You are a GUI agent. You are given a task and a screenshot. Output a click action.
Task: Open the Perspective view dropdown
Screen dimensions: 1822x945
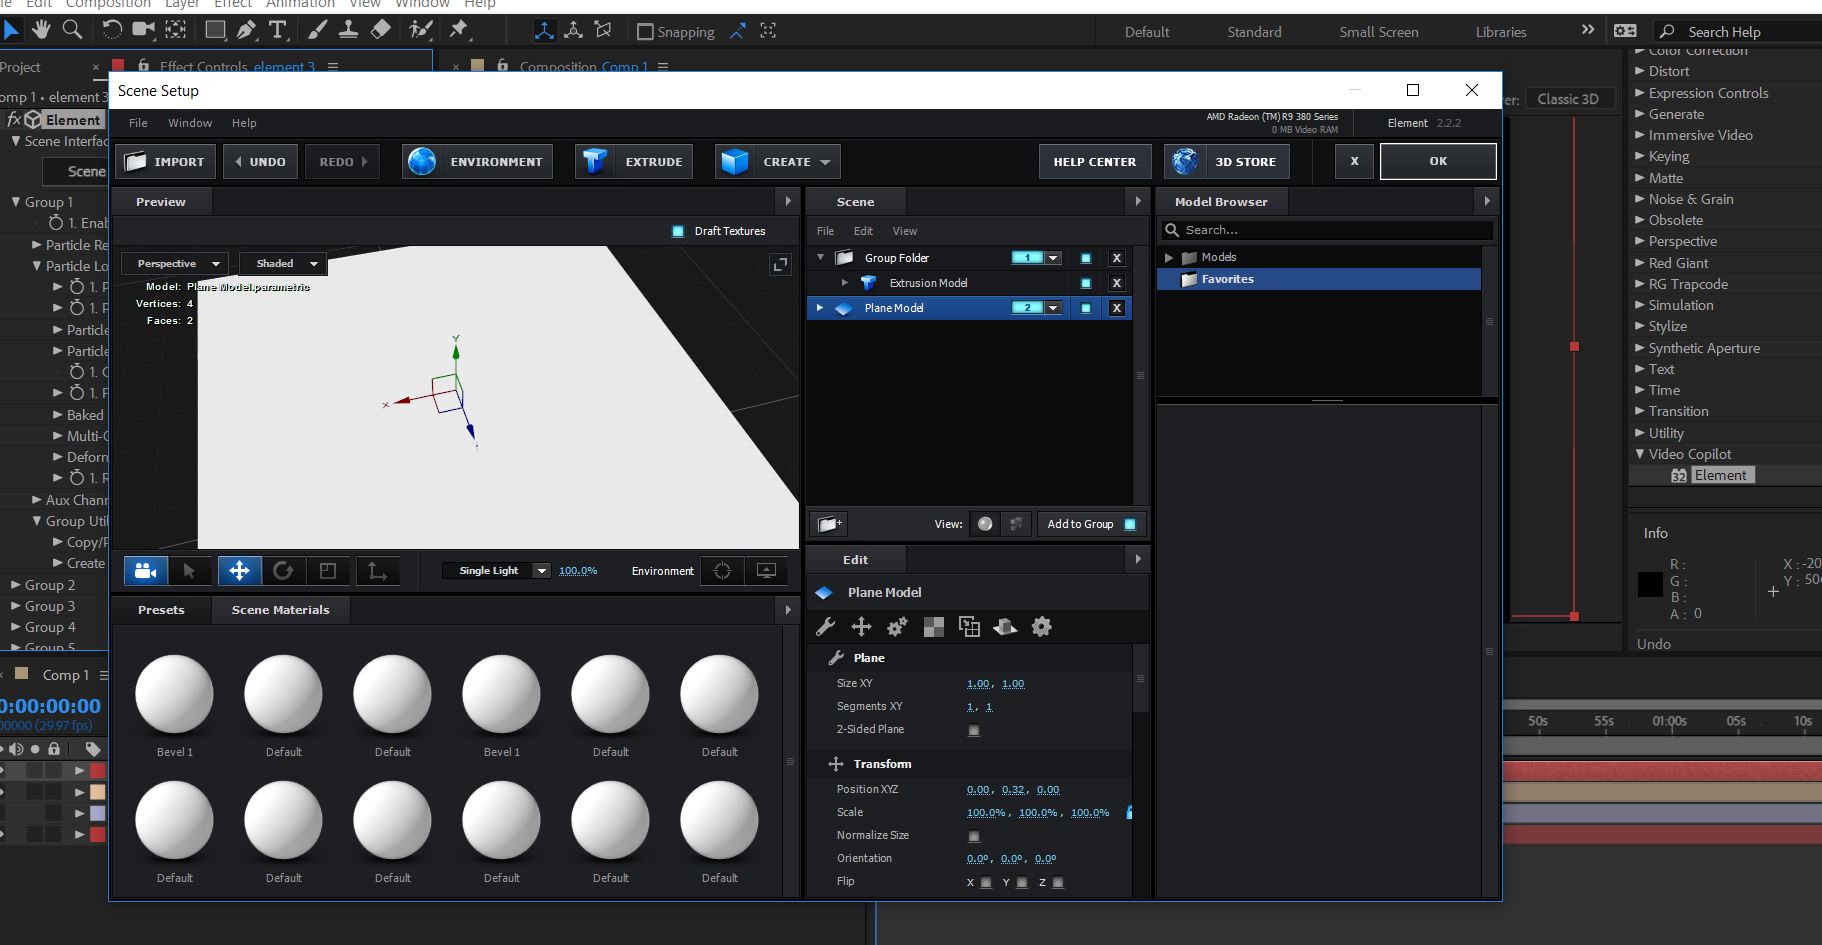[175, 264]
